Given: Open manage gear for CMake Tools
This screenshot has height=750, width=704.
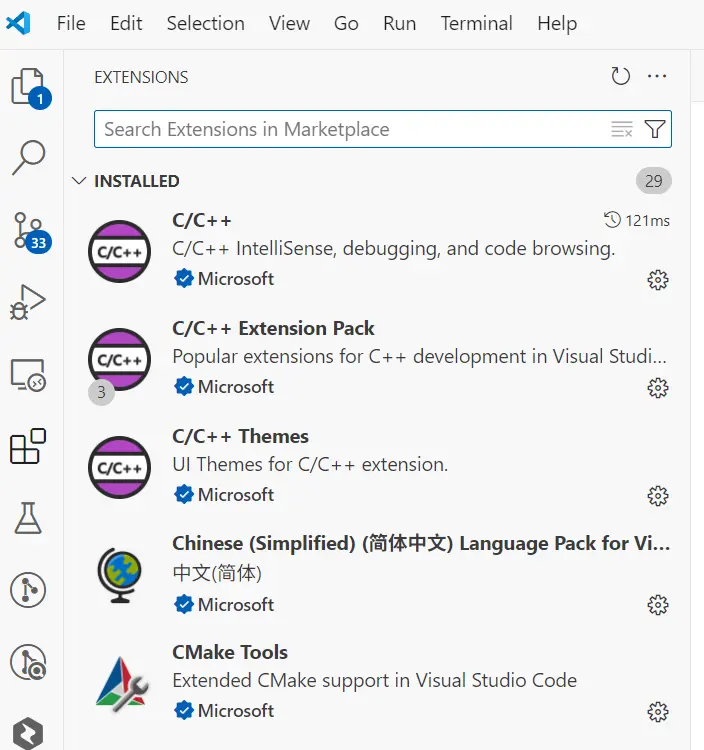Looking at the screenshot, I should click(x=658, y=712).
